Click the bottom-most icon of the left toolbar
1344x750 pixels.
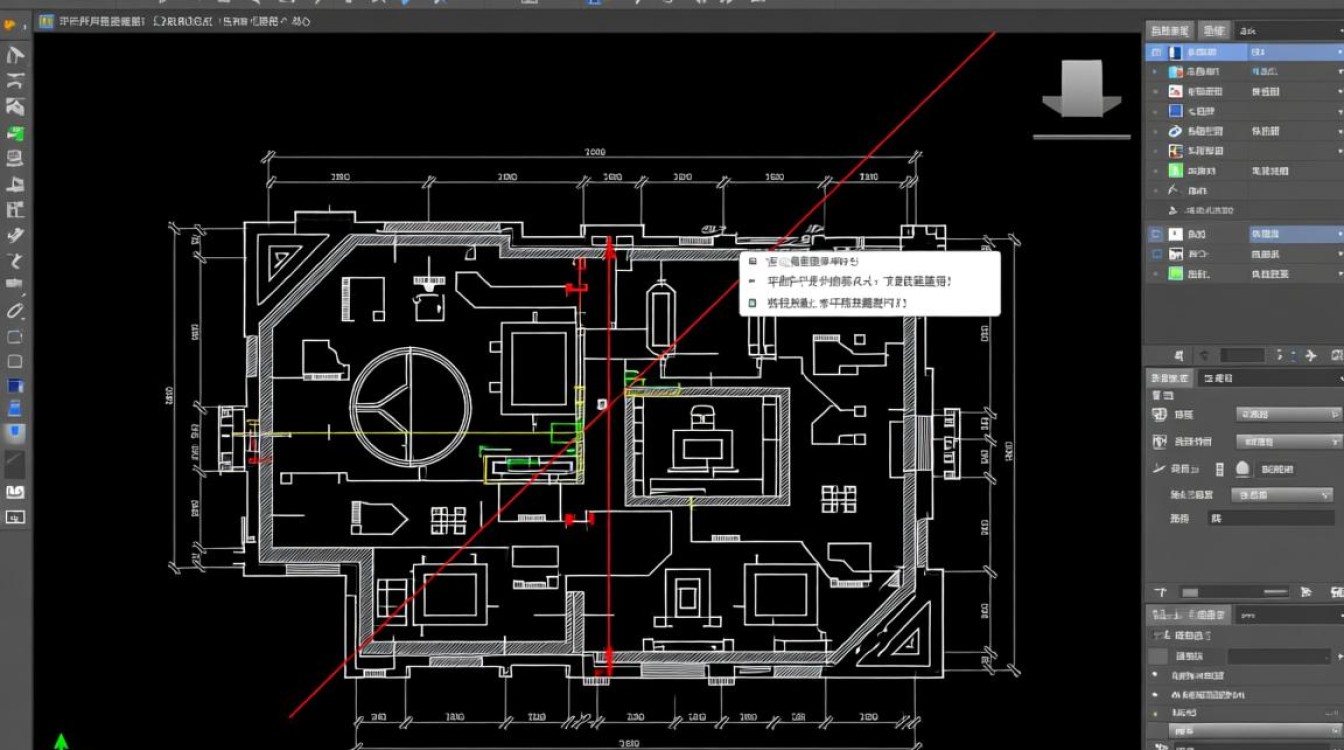[x=15, y=517]
